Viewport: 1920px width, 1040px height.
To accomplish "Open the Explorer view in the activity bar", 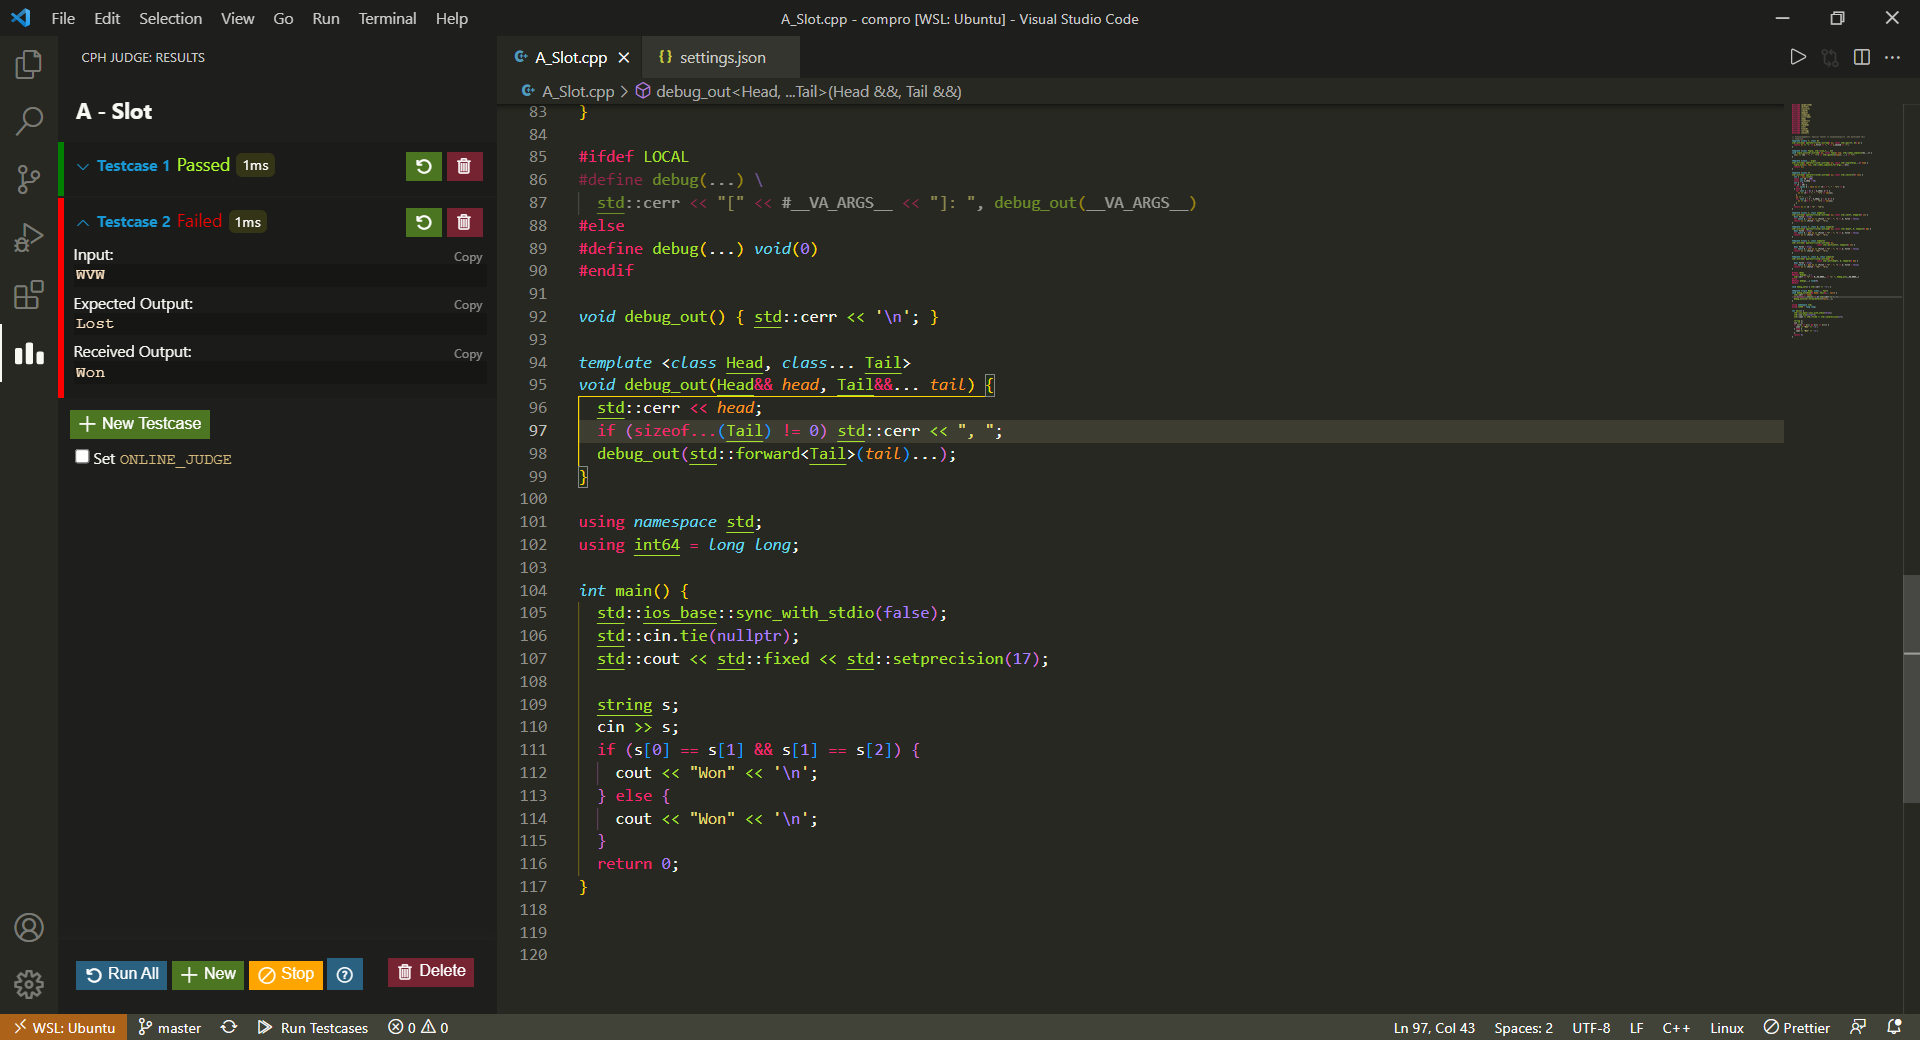I will pos(29,65).
